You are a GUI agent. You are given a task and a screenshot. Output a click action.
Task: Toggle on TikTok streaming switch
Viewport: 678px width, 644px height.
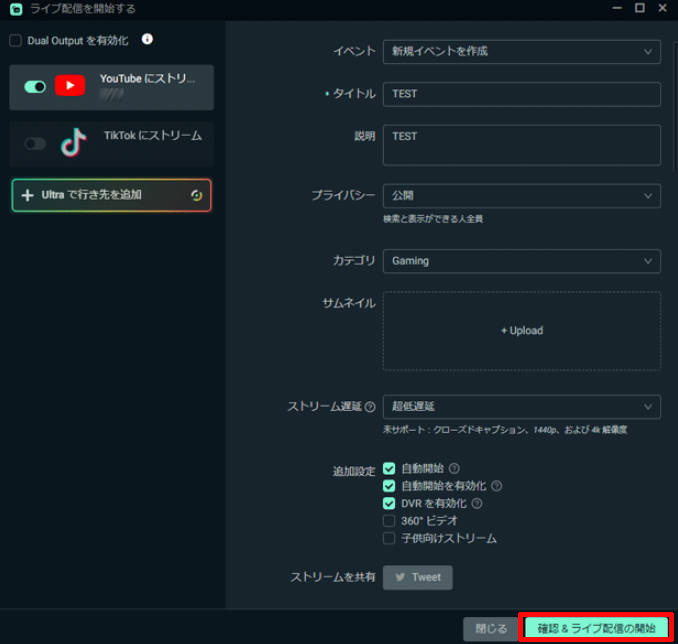coord(35,144)
